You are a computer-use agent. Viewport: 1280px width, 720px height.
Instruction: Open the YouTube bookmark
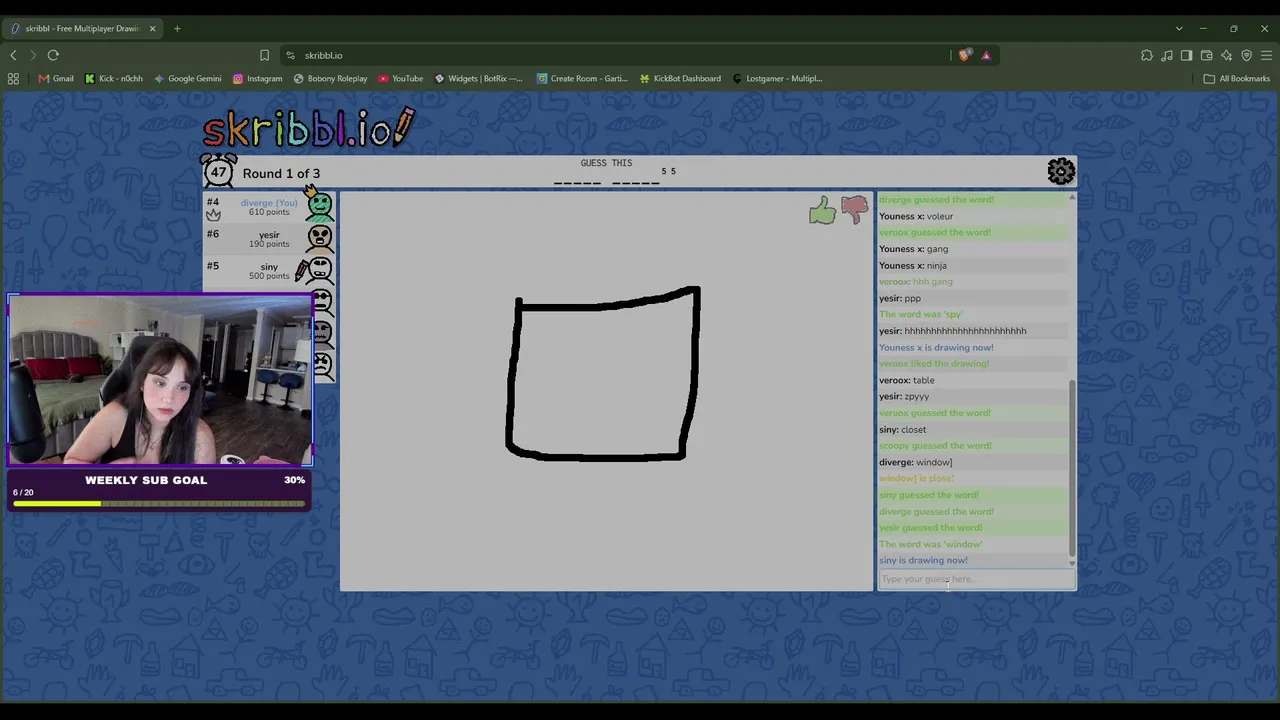[400, 78]
